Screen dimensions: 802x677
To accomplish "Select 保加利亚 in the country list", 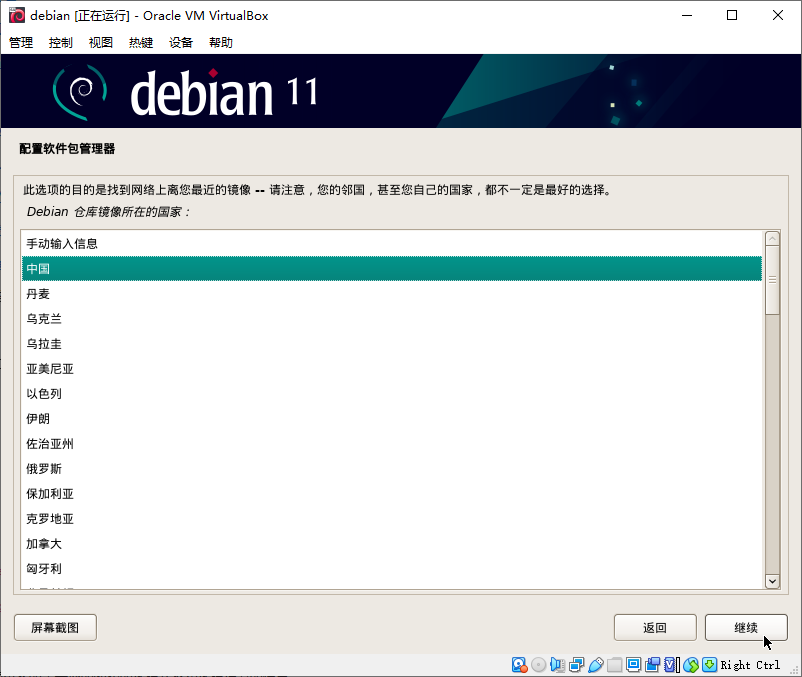I will (x=392, y=494).
